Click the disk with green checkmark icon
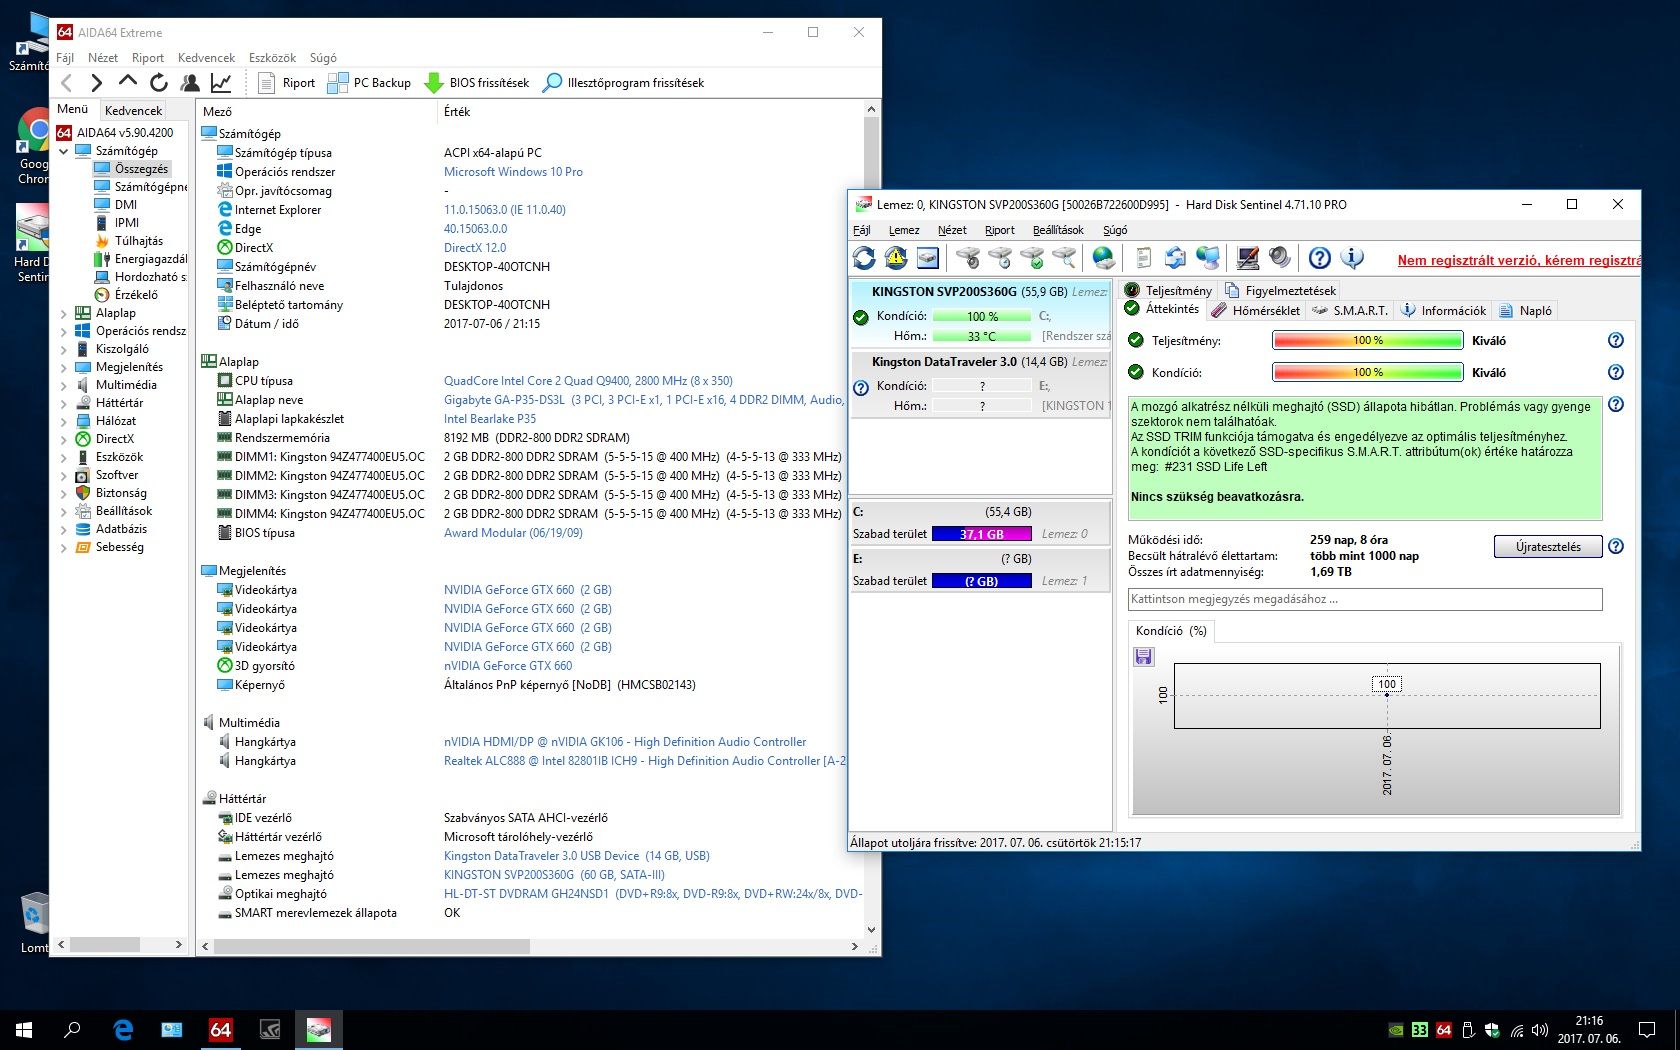This screenshot has height=1050, width=1680. [1032, 258]
